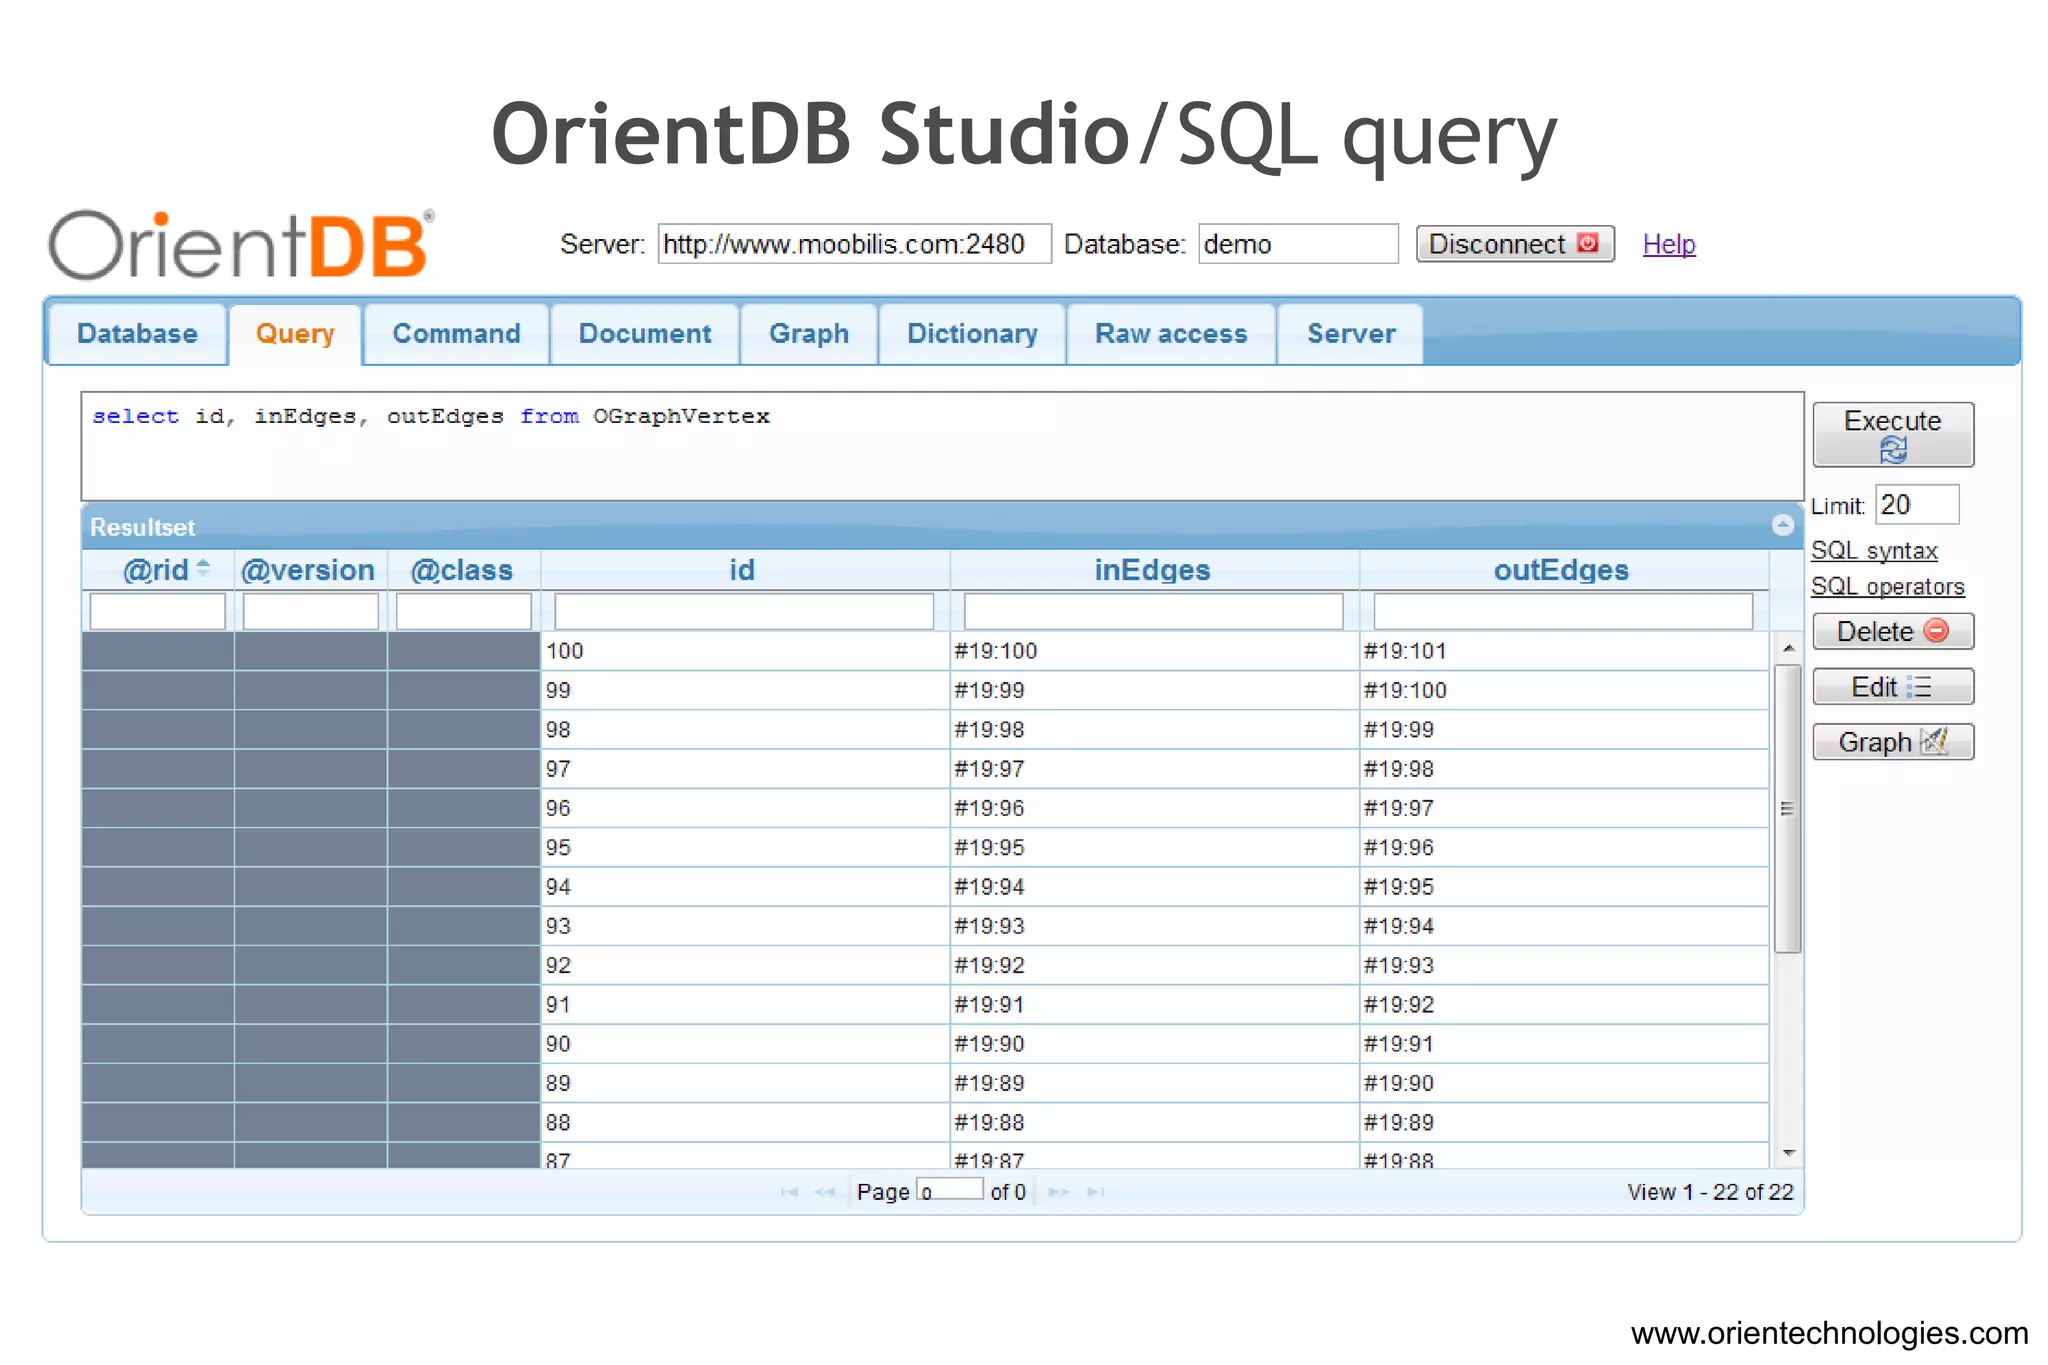
Task: Focus the Database name field
Action: pos(1298,244)
